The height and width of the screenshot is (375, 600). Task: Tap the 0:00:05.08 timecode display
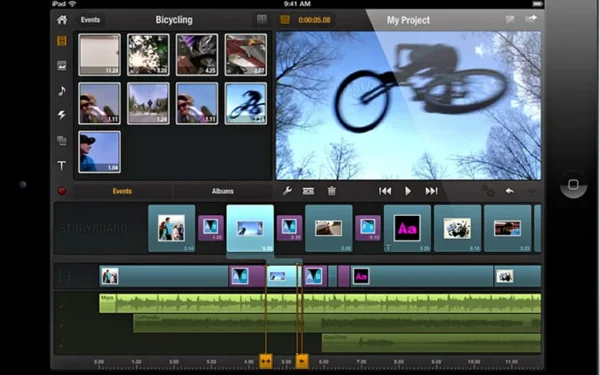[314, 20]
